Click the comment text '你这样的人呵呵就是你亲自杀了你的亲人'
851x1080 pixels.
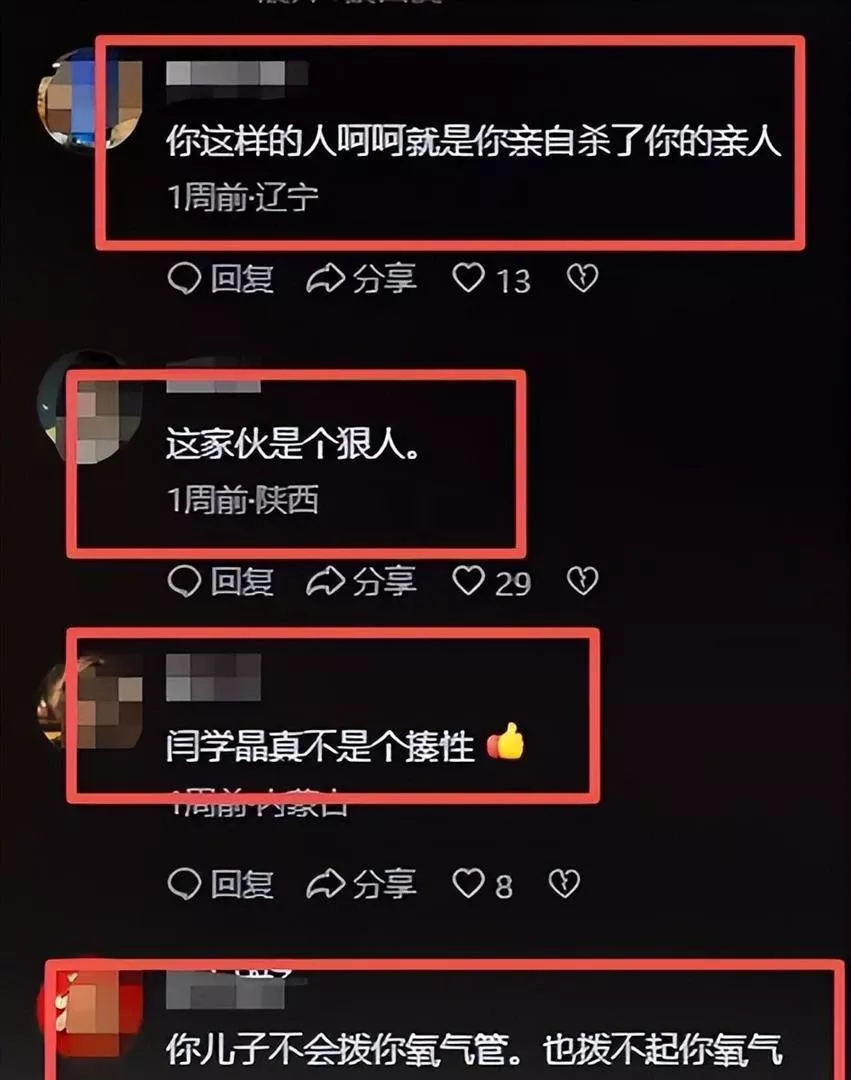[x=474, y=142]
